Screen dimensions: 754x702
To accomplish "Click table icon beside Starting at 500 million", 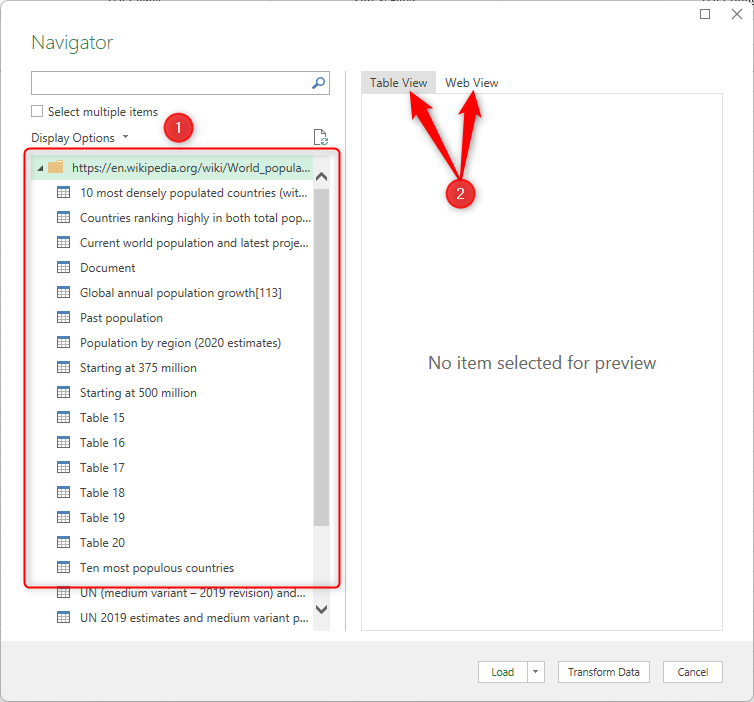I will (x=63, y=392).
